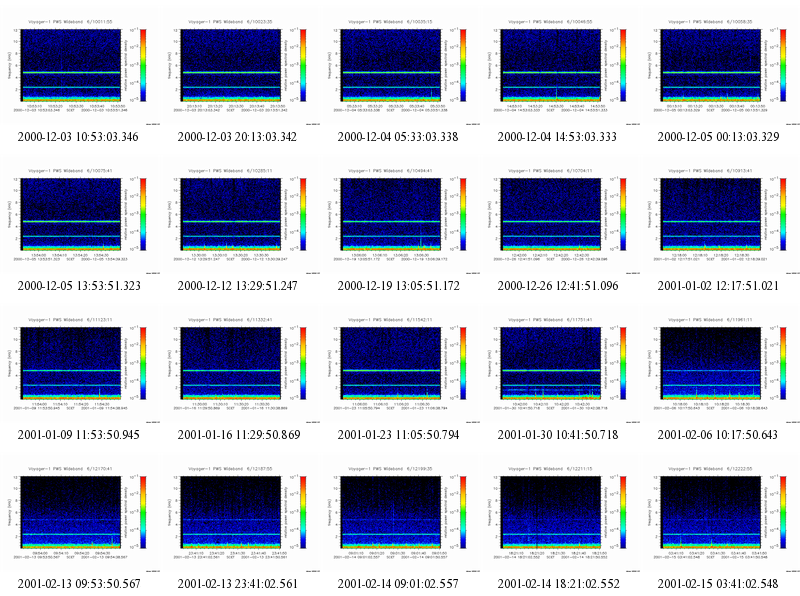Screen dimensions: 800x596
Task: Click the caption 2000-12-04 14:53:03.333
Action: click(x=557, y=137)
